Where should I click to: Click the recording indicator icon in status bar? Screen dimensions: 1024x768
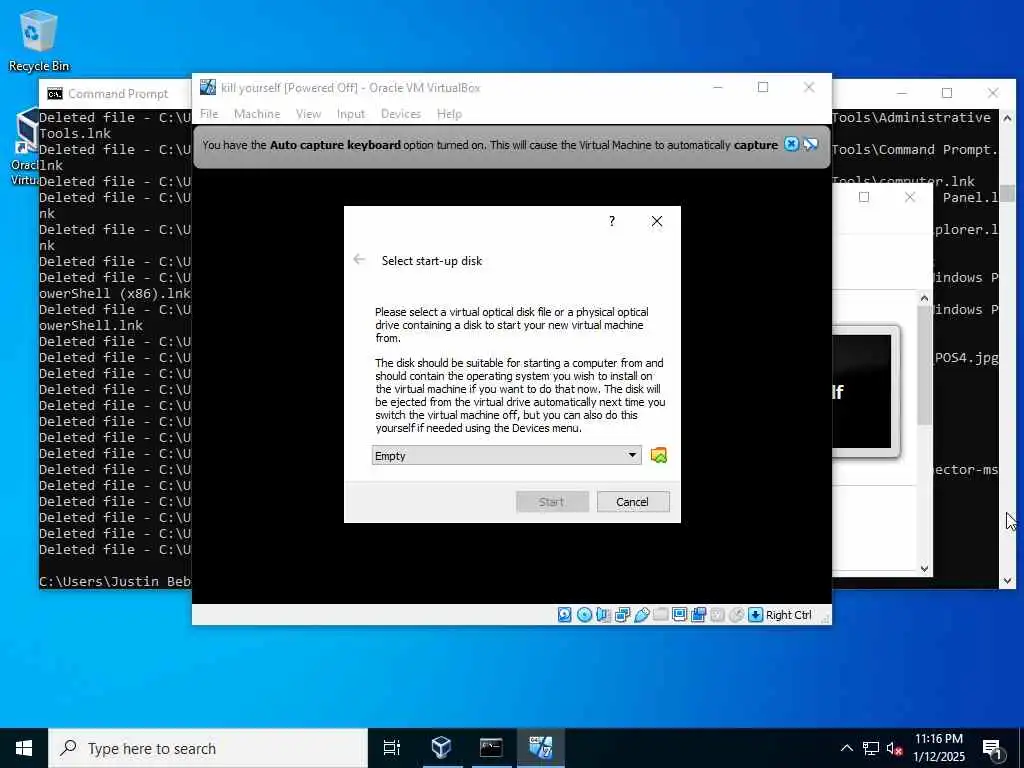pos(698,615)
